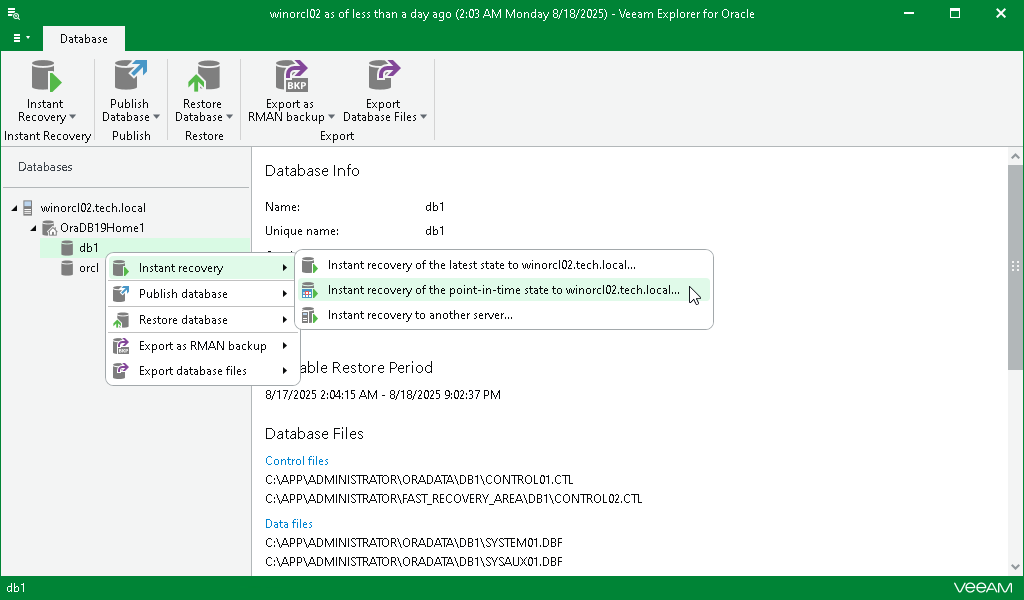Open the Data files link
Viewport: 1024px width, 600px height.
click(x=288, y=523)
